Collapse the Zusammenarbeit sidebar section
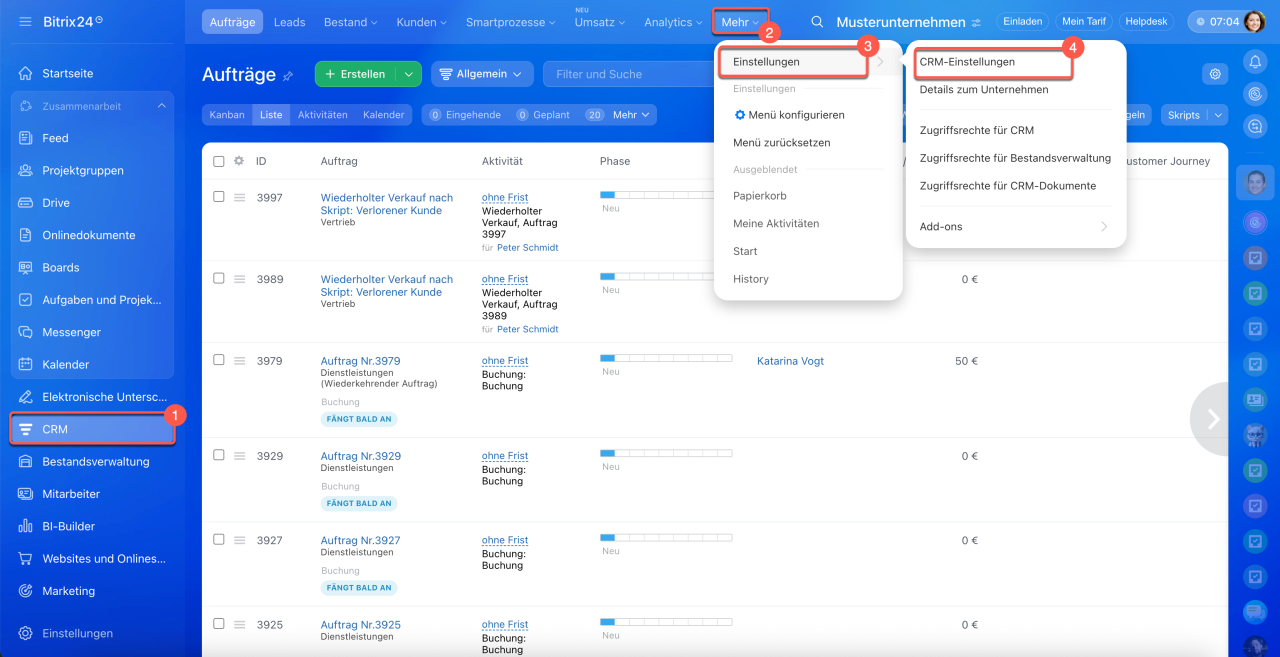 point(162,106)
